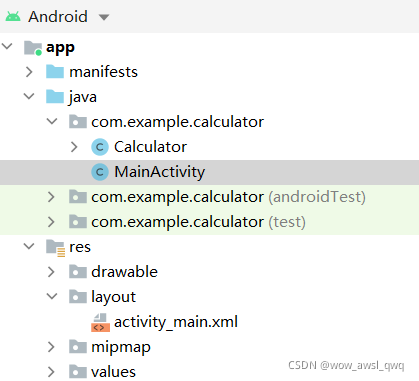Click the app module folder icon
Image resolution: width=419 pixels, height=381 pixels.
pyautogui.click(x=33, y=48)
